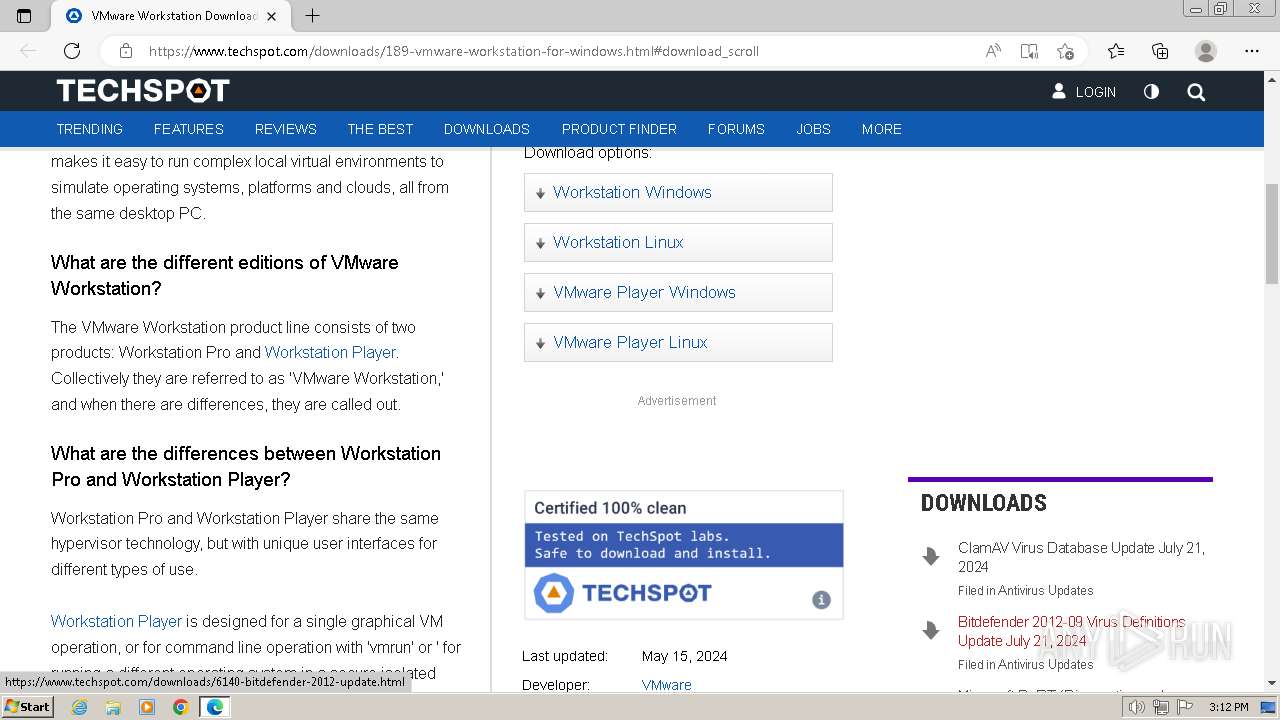Screen dimensions: 1280x720
Task: Open File Explorer folder taskbar icon
Action: (x=113, y=707)
